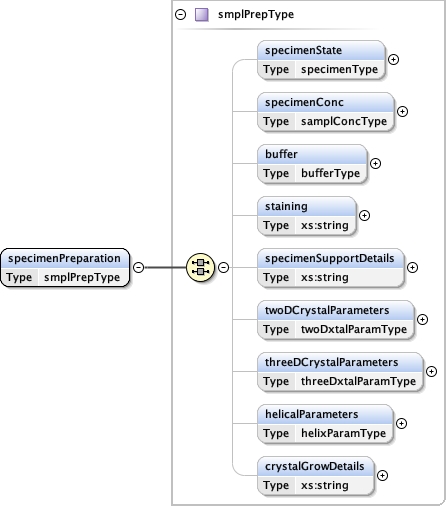Expand the crystalGrowDetails element

point(382,475)
